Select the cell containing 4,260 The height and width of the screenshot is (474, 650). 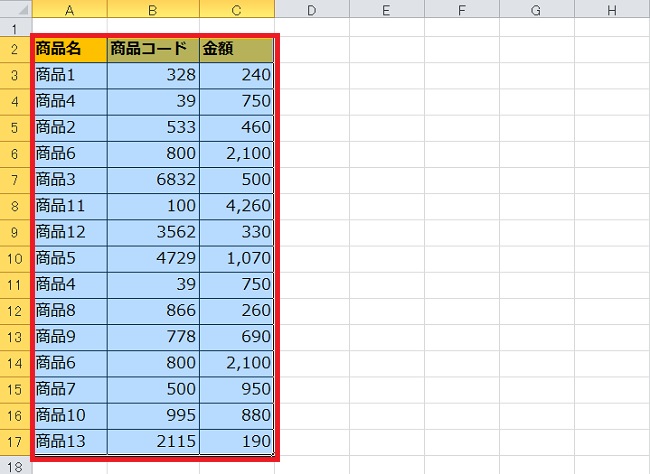click(236, 205)
